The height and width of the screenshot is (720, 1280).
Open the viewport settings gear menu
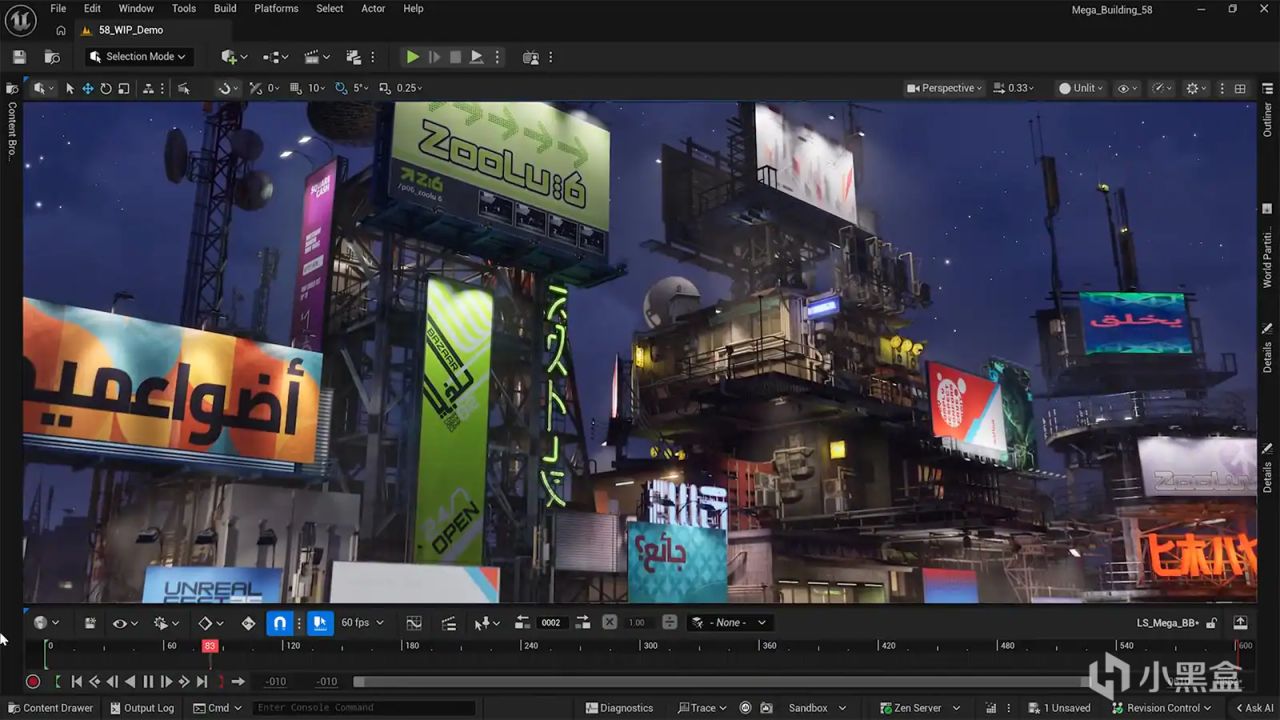point(1196,88)
